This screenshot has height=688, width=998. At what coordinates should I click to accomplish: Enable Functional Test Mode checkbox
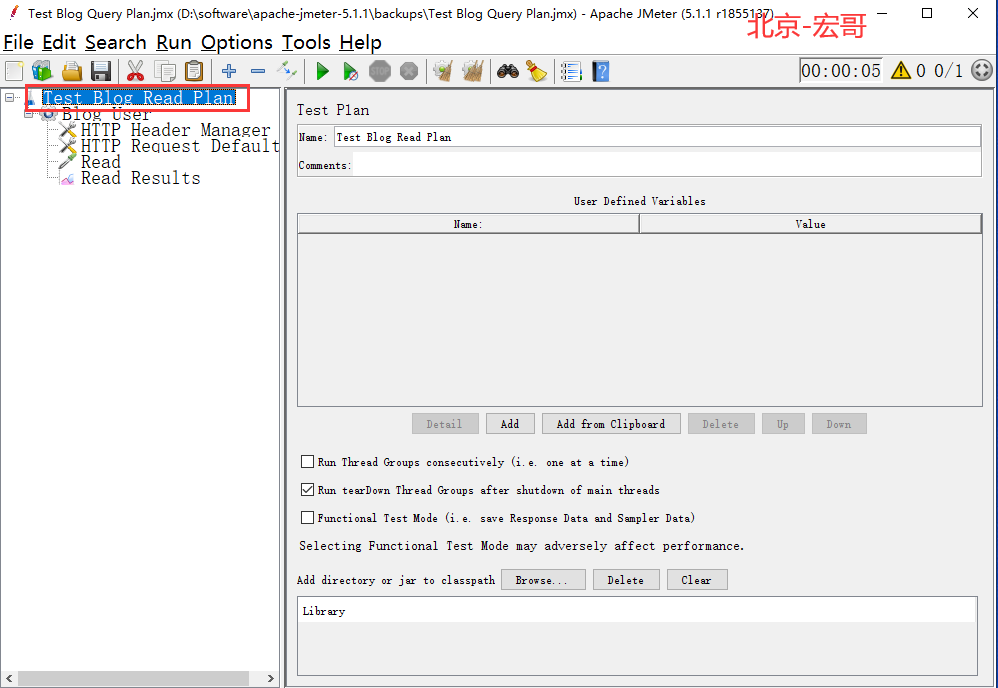307,517
